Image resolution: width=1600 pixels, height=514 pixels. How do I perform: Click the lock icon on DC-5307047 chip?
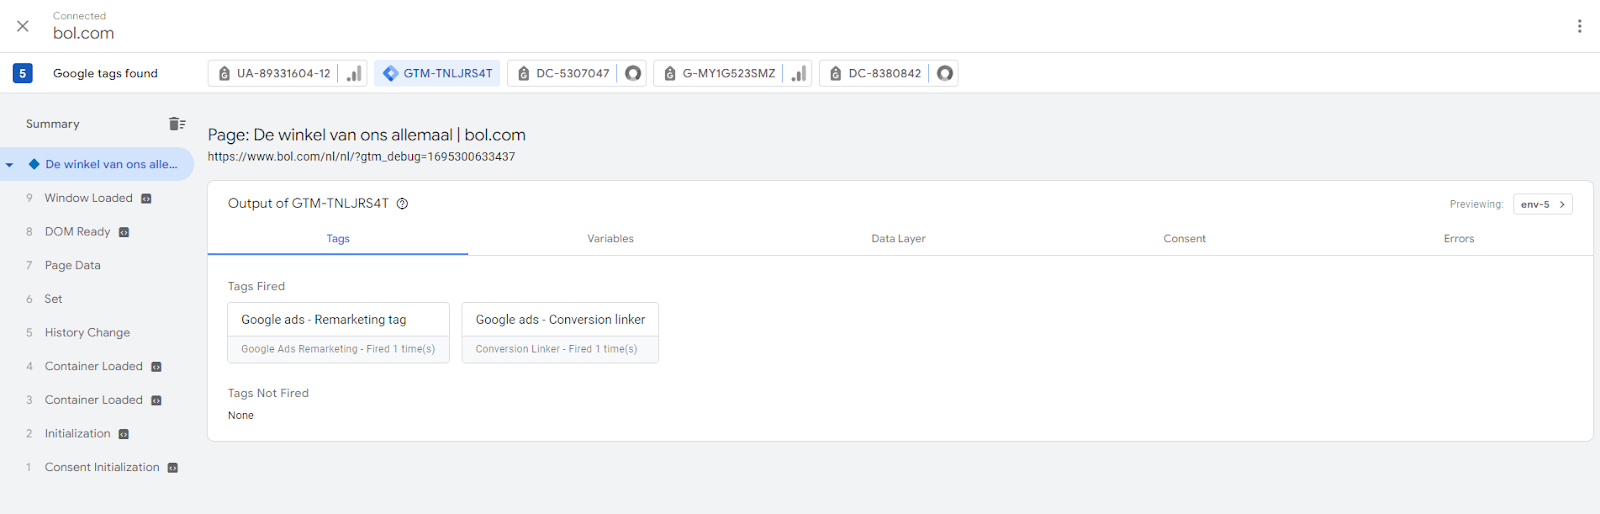point(523,73)
